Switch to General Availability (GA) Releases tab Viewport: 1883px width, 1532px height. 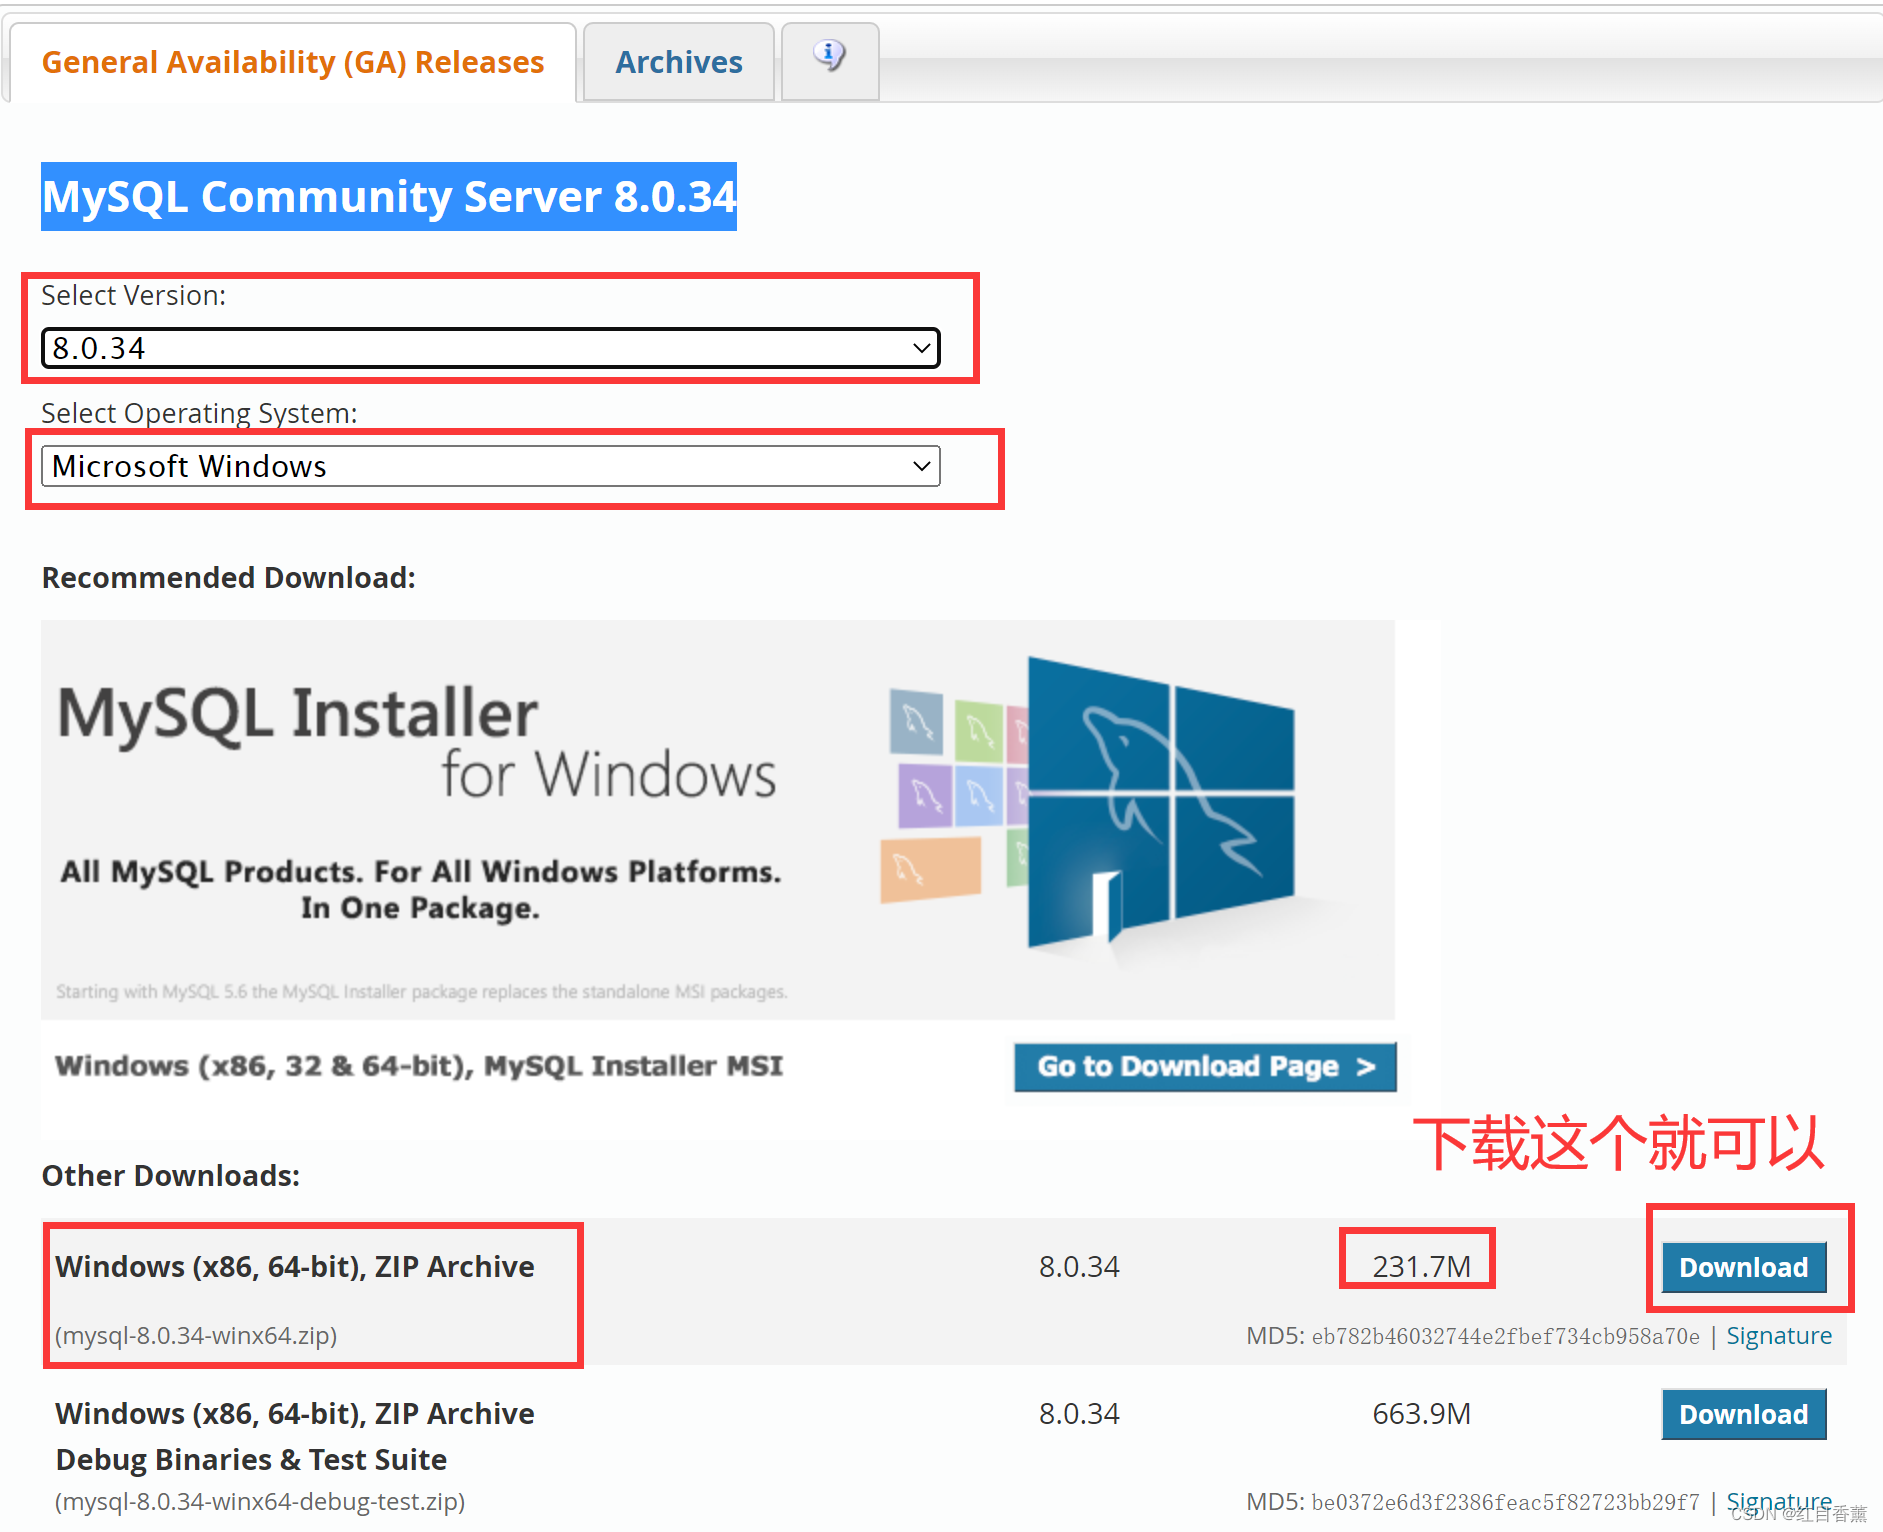click(293, 62)
